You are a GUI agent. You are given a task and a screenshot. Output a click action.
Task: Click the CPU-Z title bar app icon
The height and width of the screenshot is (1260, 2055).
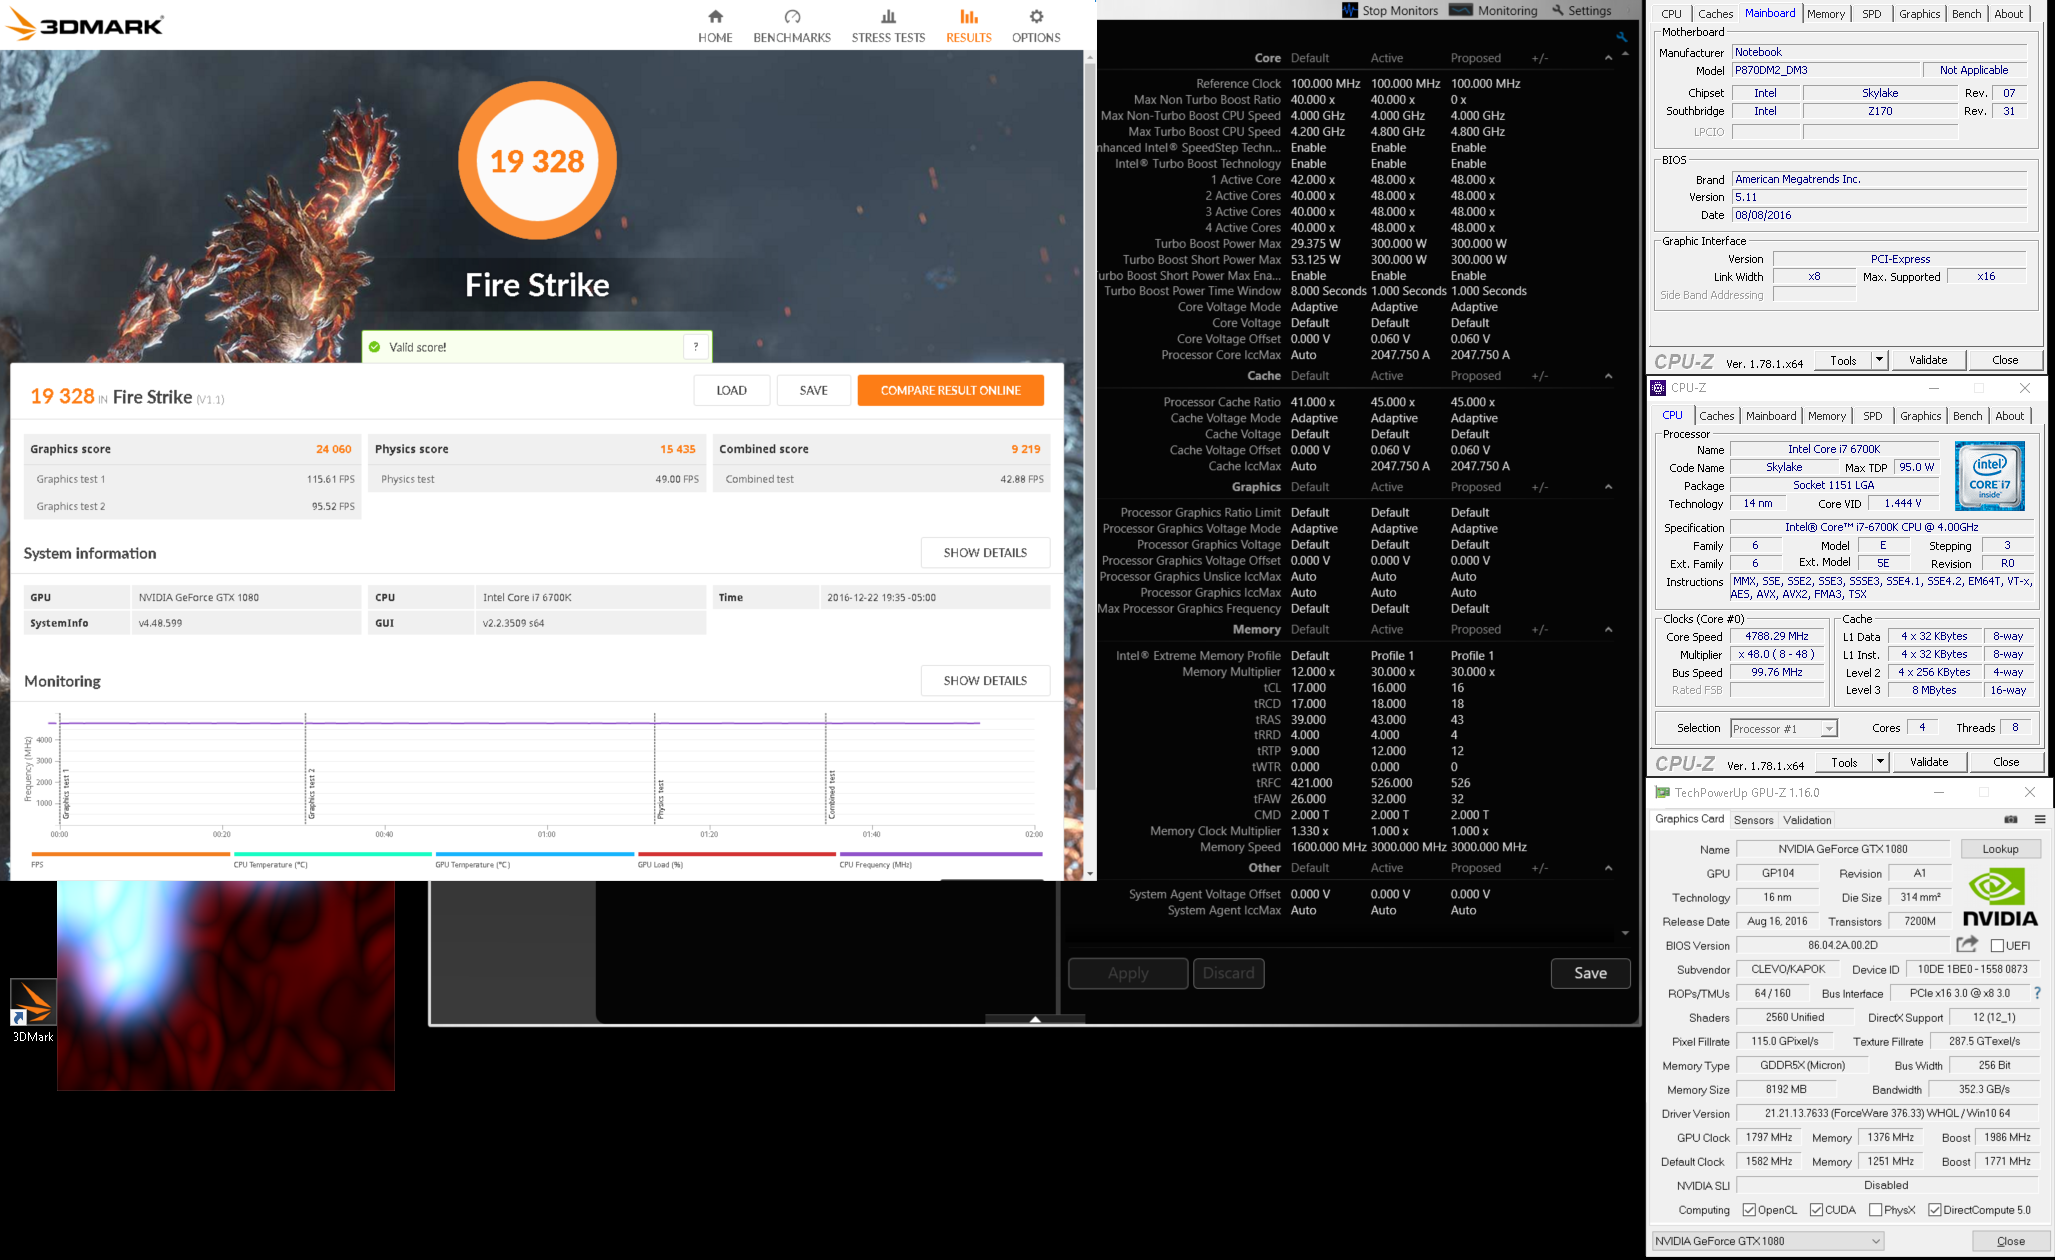coord(1658,388)
